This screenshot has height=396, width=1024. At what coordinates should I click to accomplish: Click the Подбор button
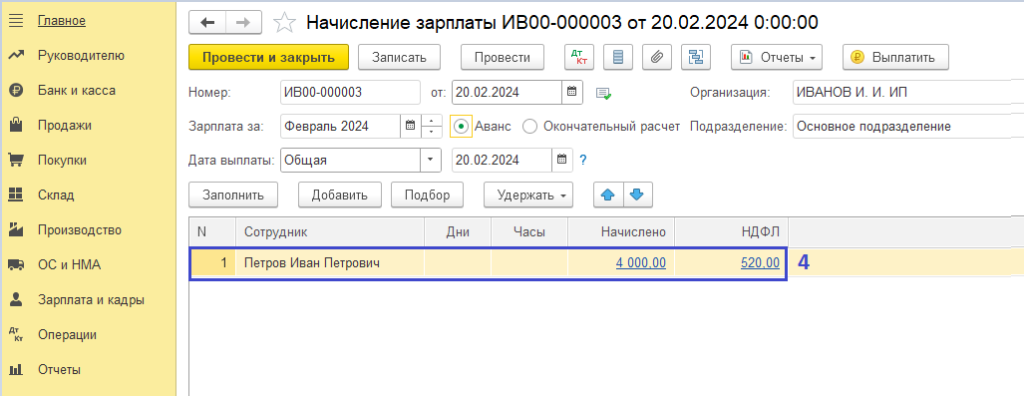tap(427, 195)
